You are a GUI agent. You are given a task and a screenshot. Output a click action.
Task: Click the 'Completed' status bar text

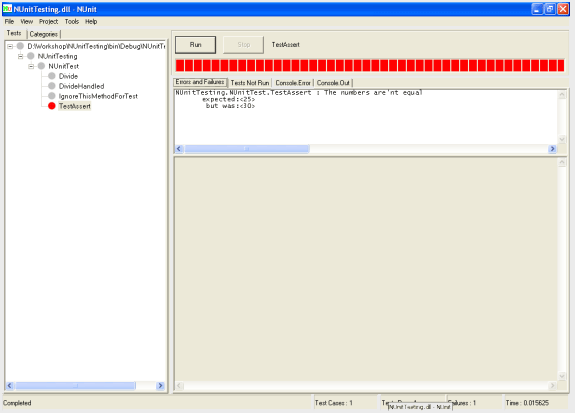(17, 403)
